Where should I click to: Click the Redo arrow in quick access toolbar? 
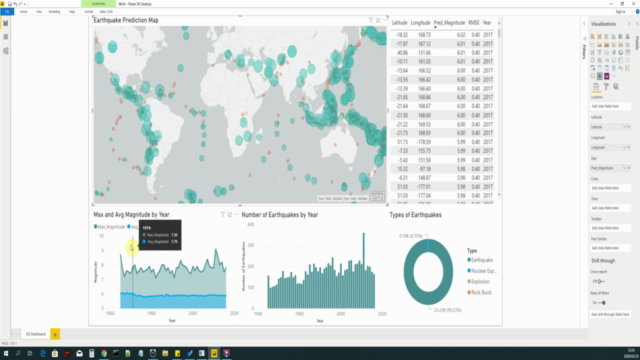(20, 4)
